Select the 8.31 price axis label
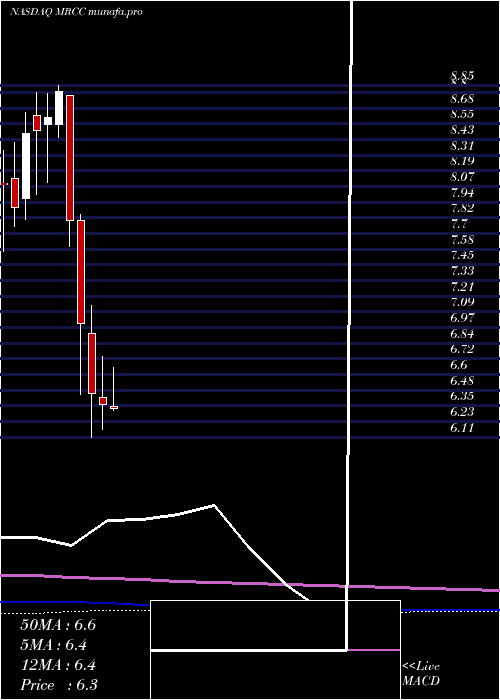This screenshot has height=700, width=500. (x=462, y=146)
